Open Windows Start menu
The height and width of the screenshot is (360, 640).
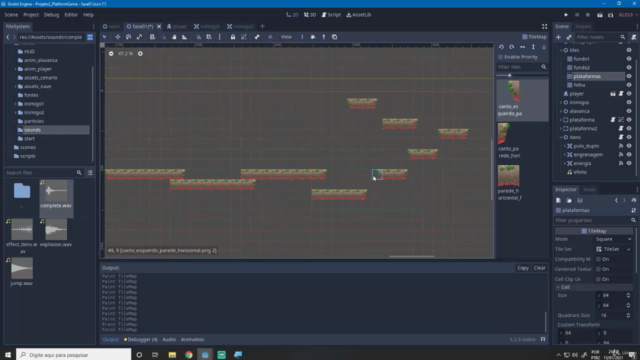(8, 355)
